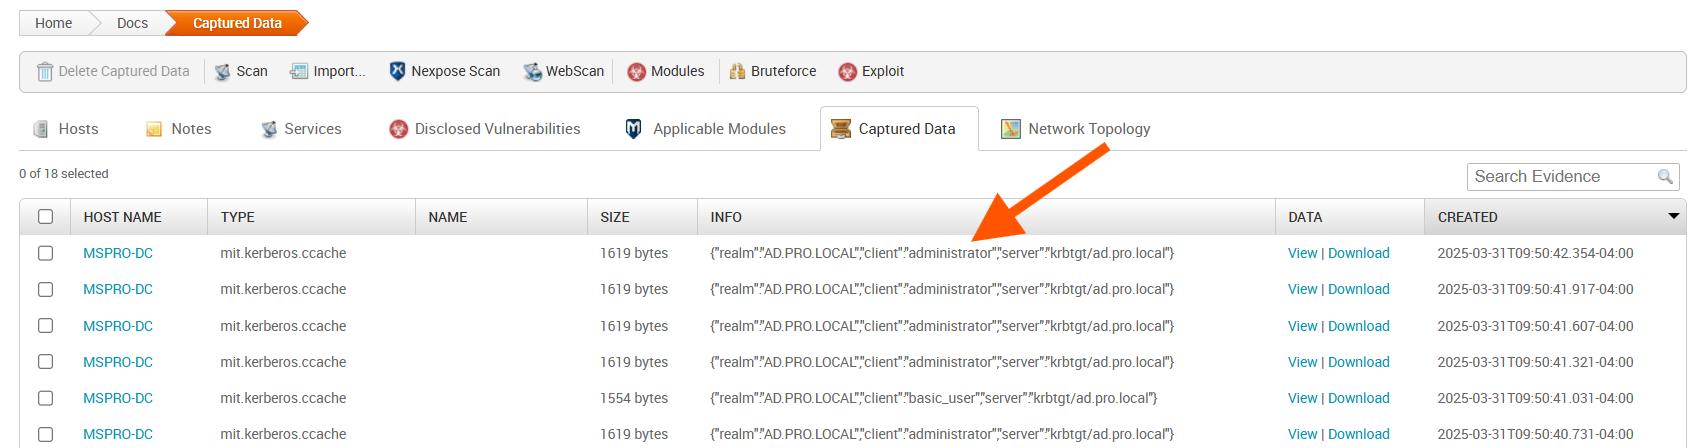Image resolution: width=1702 pixels, height=448 pixels.
Task: Toggle the select-all checkbox in header
Action: click(45, 217)
